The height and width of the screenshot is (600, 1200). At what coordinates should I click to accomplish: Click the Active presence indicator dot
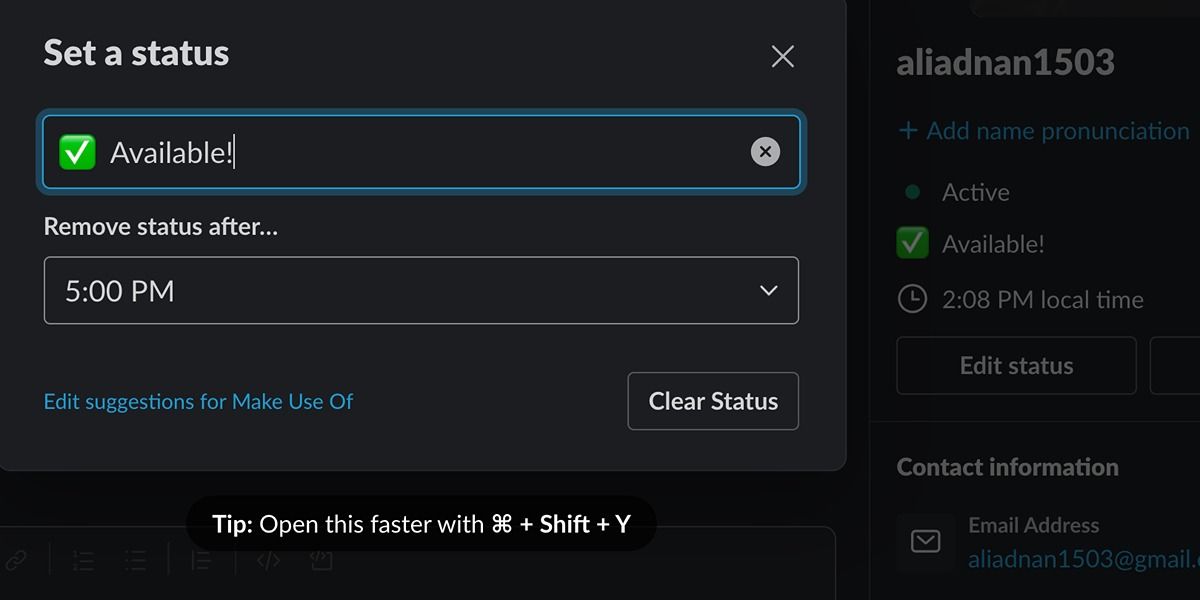click(x=910, y=191)
